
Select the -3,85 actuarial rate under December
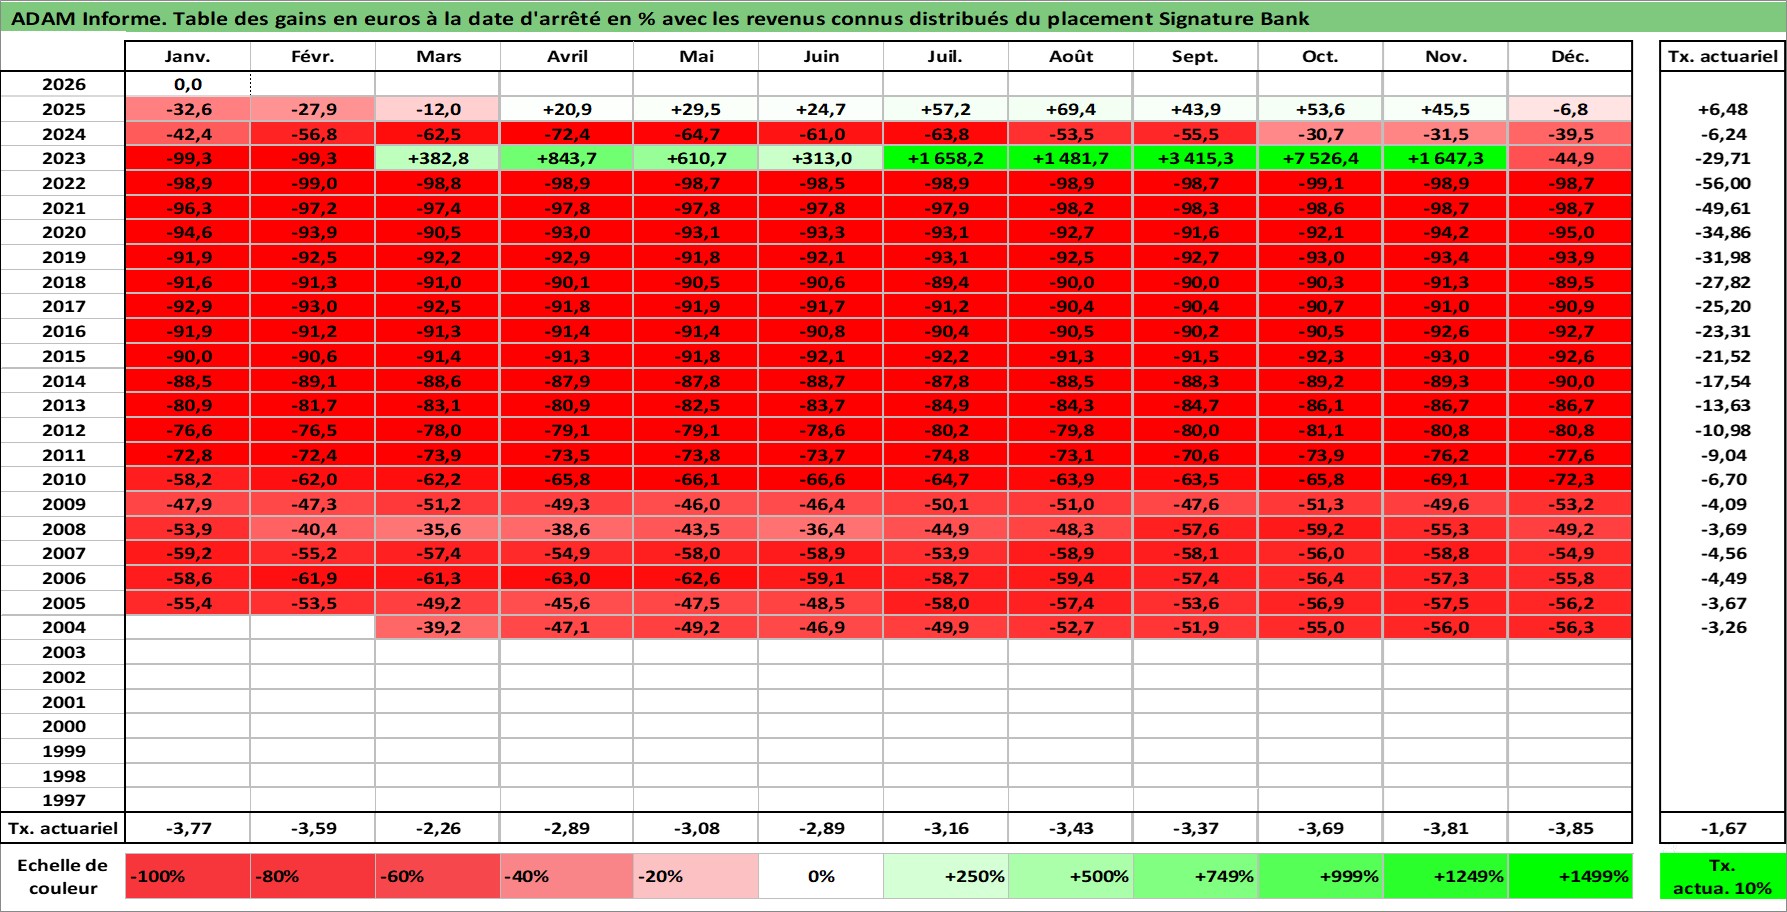coord(1570,828)
